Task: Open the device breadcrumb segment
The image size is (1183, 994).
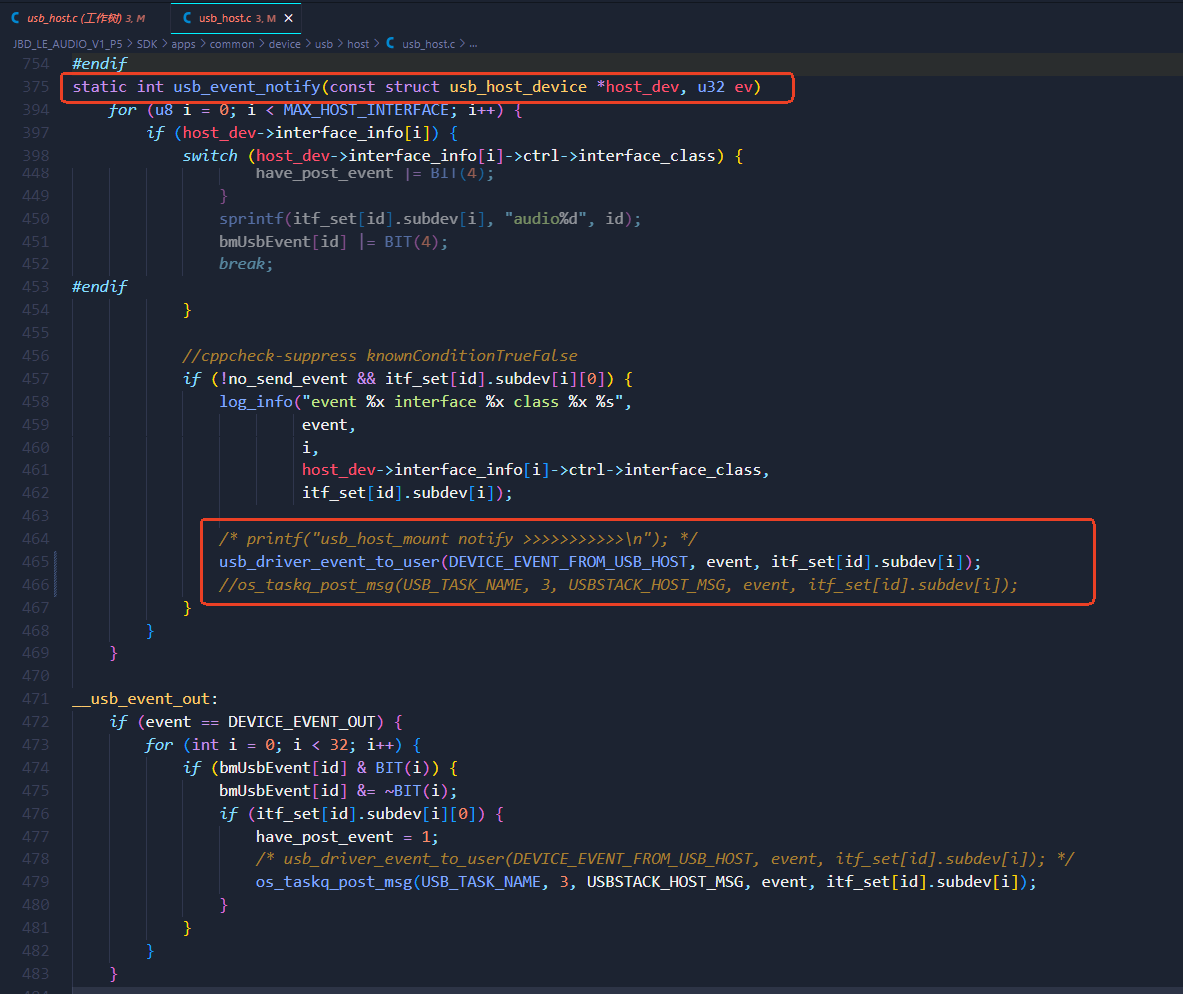Action: [284, 44]
